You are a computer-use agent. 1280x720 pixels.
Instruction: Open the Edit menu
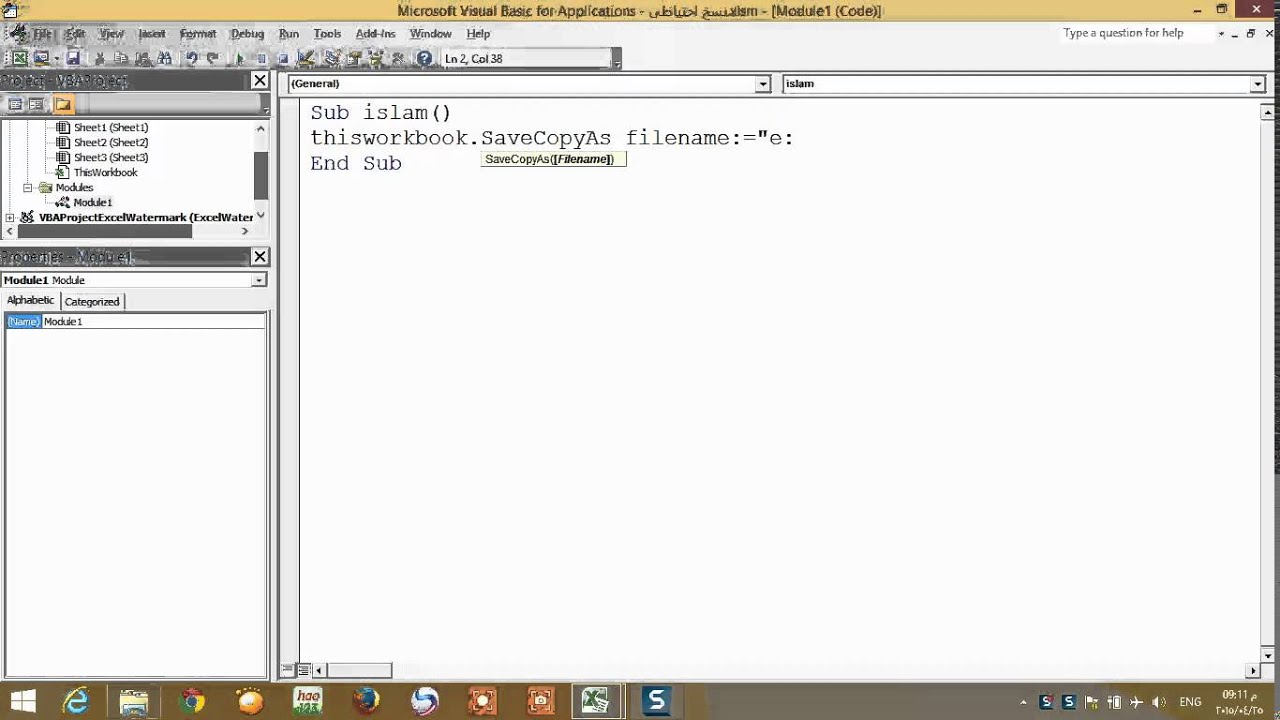click(76, 33)
